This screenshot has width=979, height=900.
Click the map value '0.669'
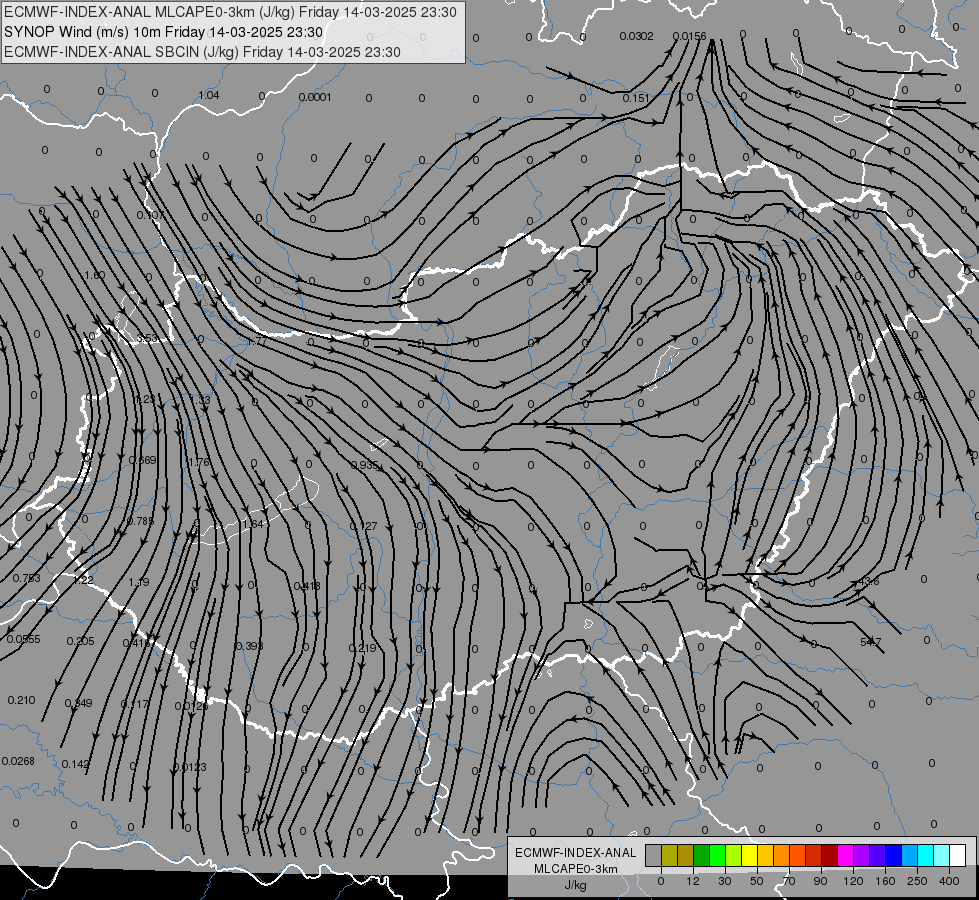(x=142, y=460)
